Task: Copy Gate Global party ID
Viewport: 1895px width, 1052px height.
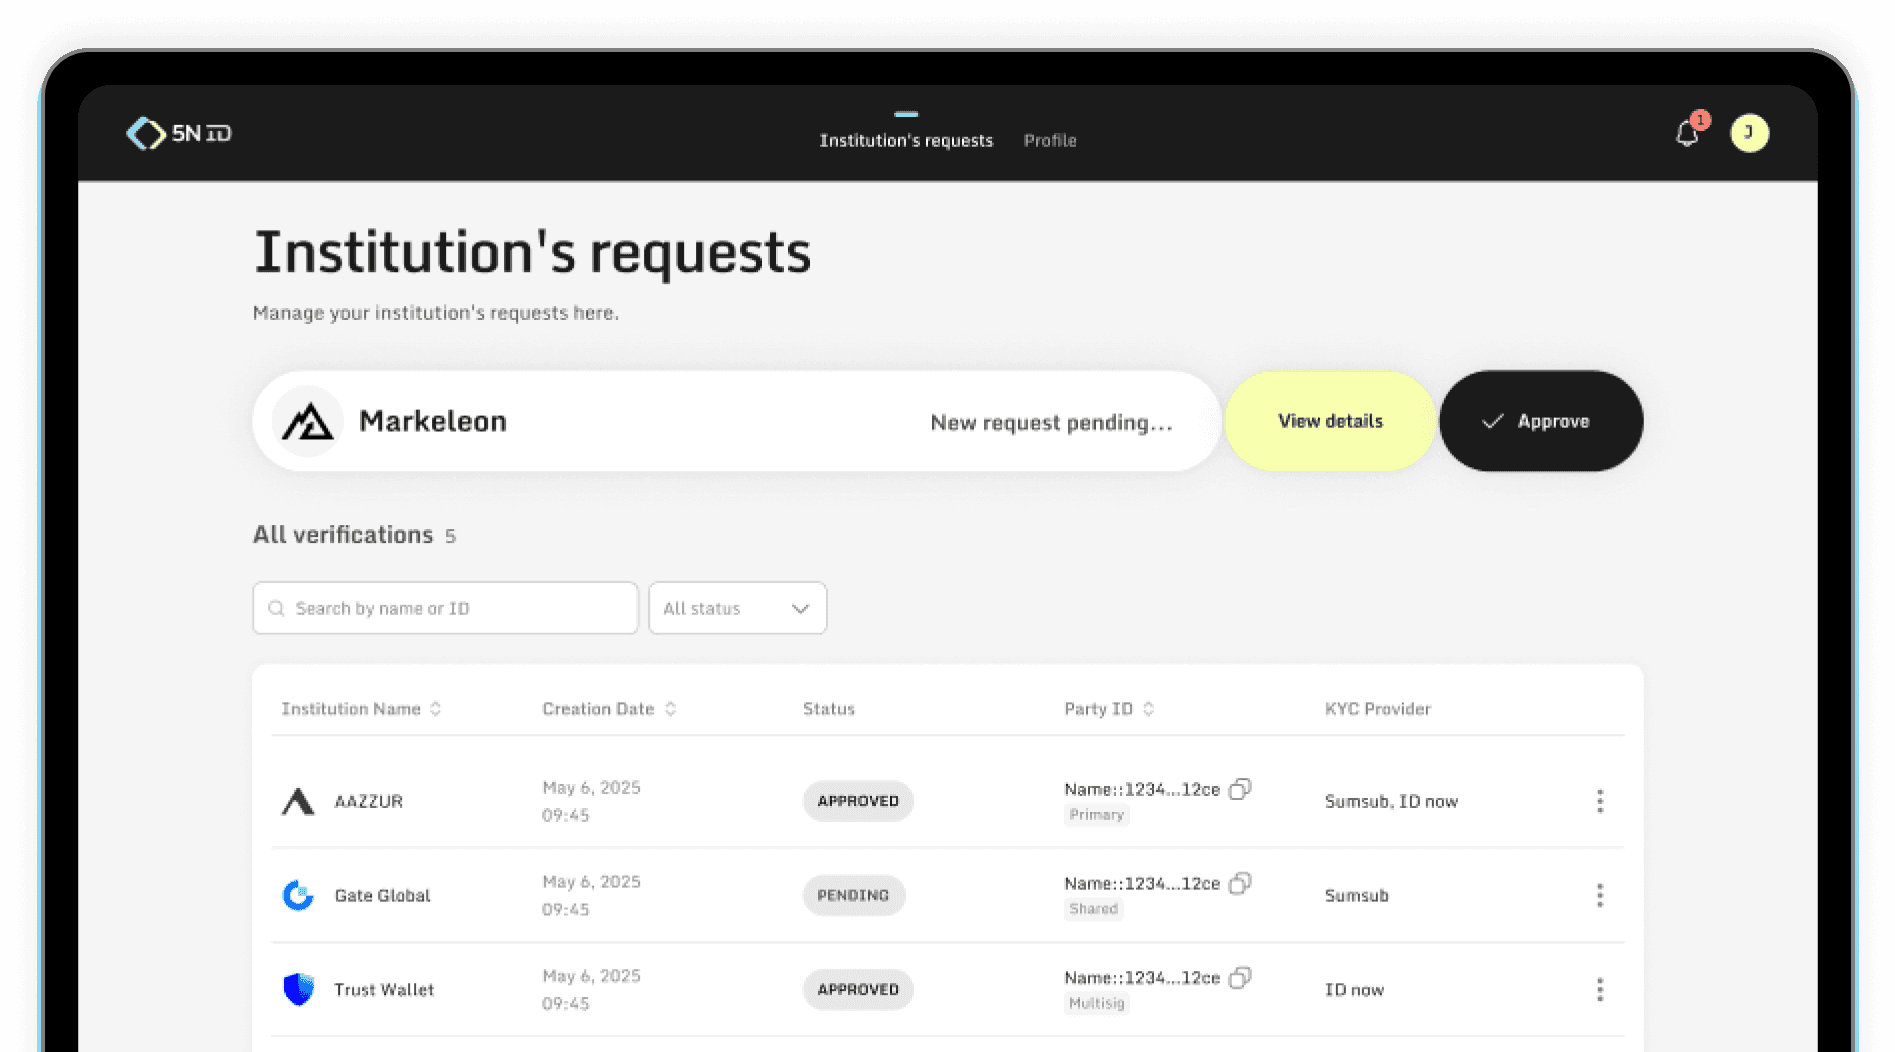Action: pos(1240,883)
